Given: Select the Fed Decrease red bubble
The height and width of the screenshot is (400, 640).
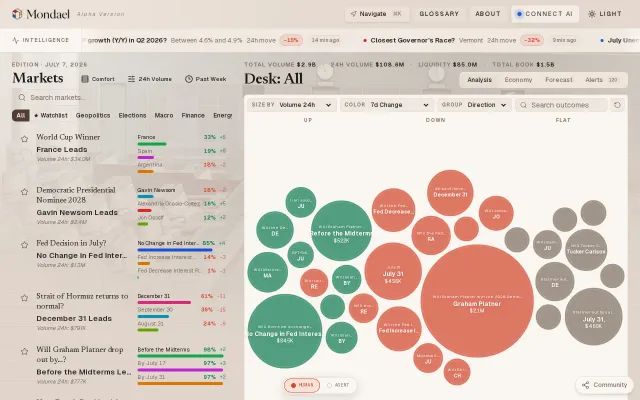Looking at the screenshot, I should 393,210.
